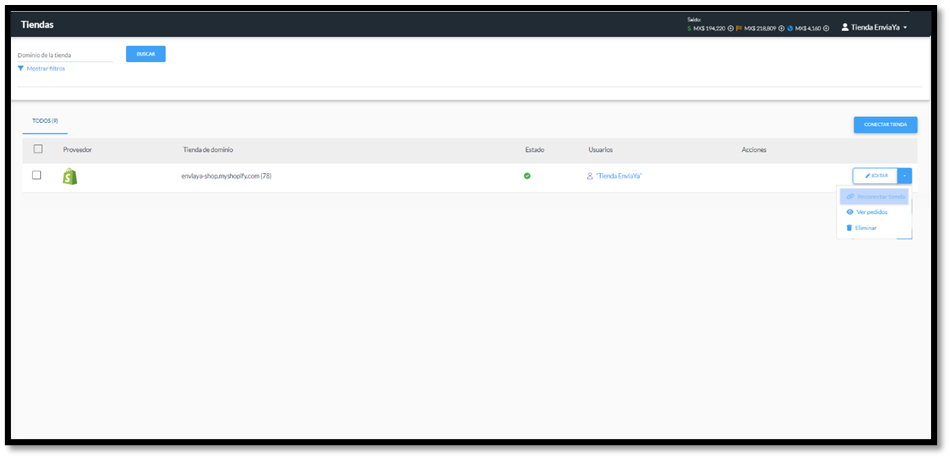Click plus icon next to MX$ 218,809
Viewport: 950px width, 458px height.
[x=781, y=28]
